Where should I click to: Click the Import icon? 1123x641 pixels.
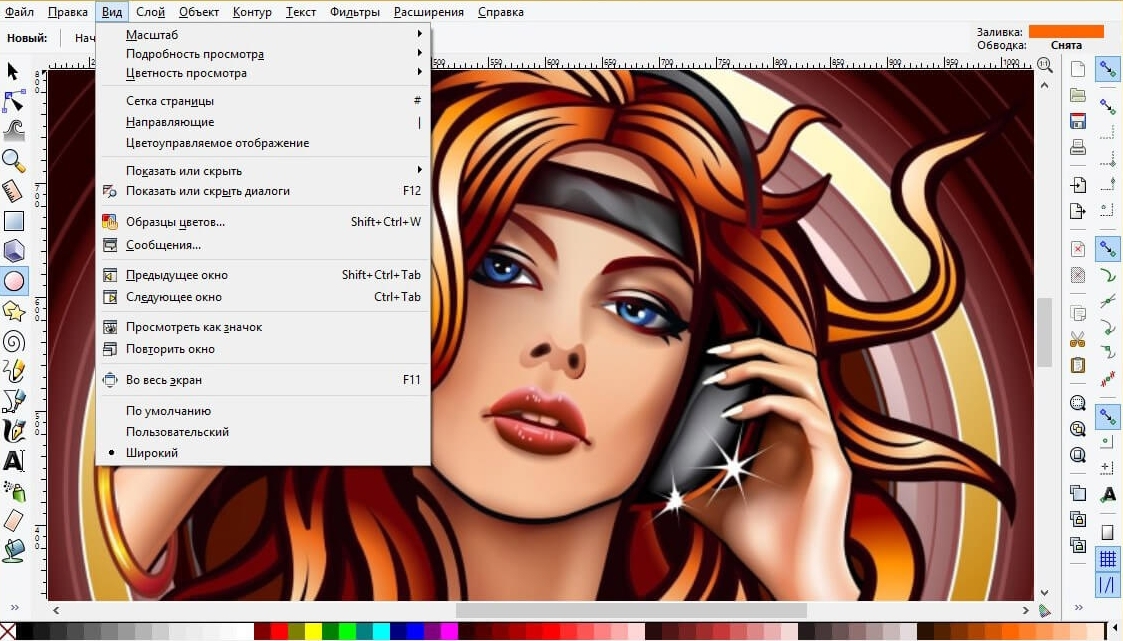[1078, 185]
